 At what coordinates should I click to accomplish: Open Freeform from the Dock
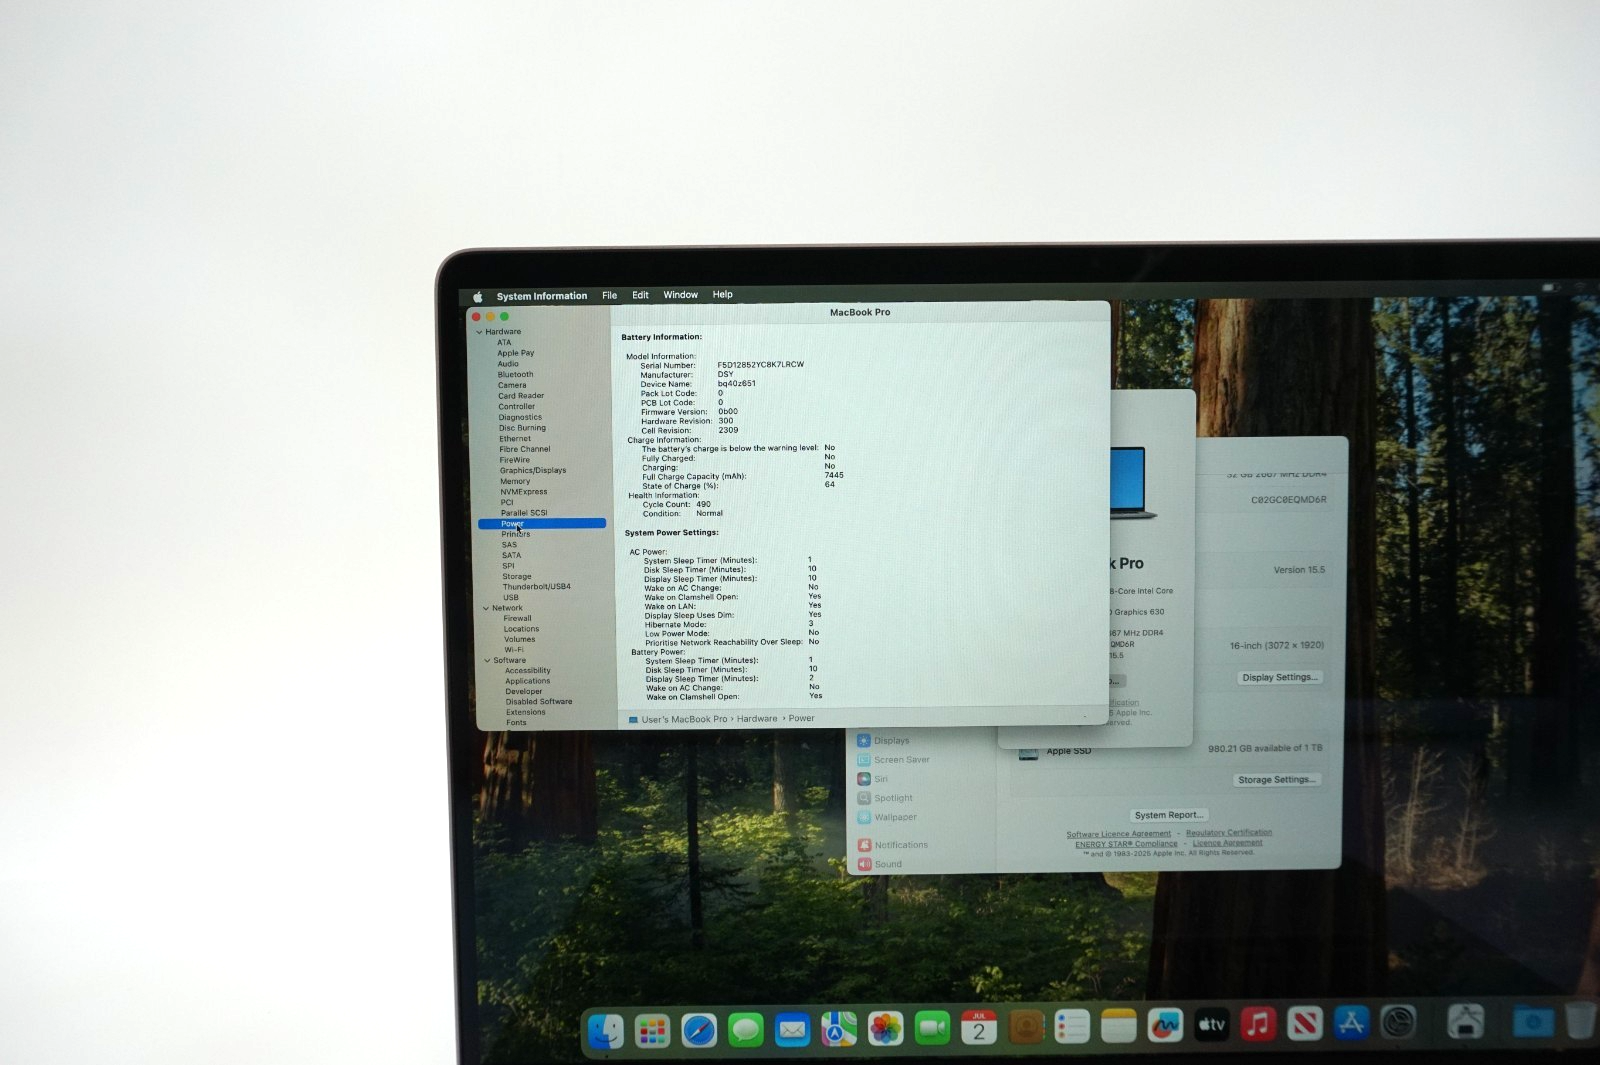click(x=1165, y=1025)
